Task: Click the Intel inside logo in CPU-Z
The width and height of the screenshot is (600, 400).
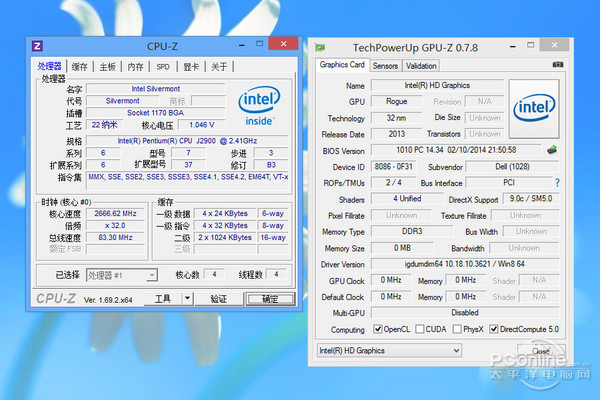Action: pyautogui.click(x=259, y=105)
